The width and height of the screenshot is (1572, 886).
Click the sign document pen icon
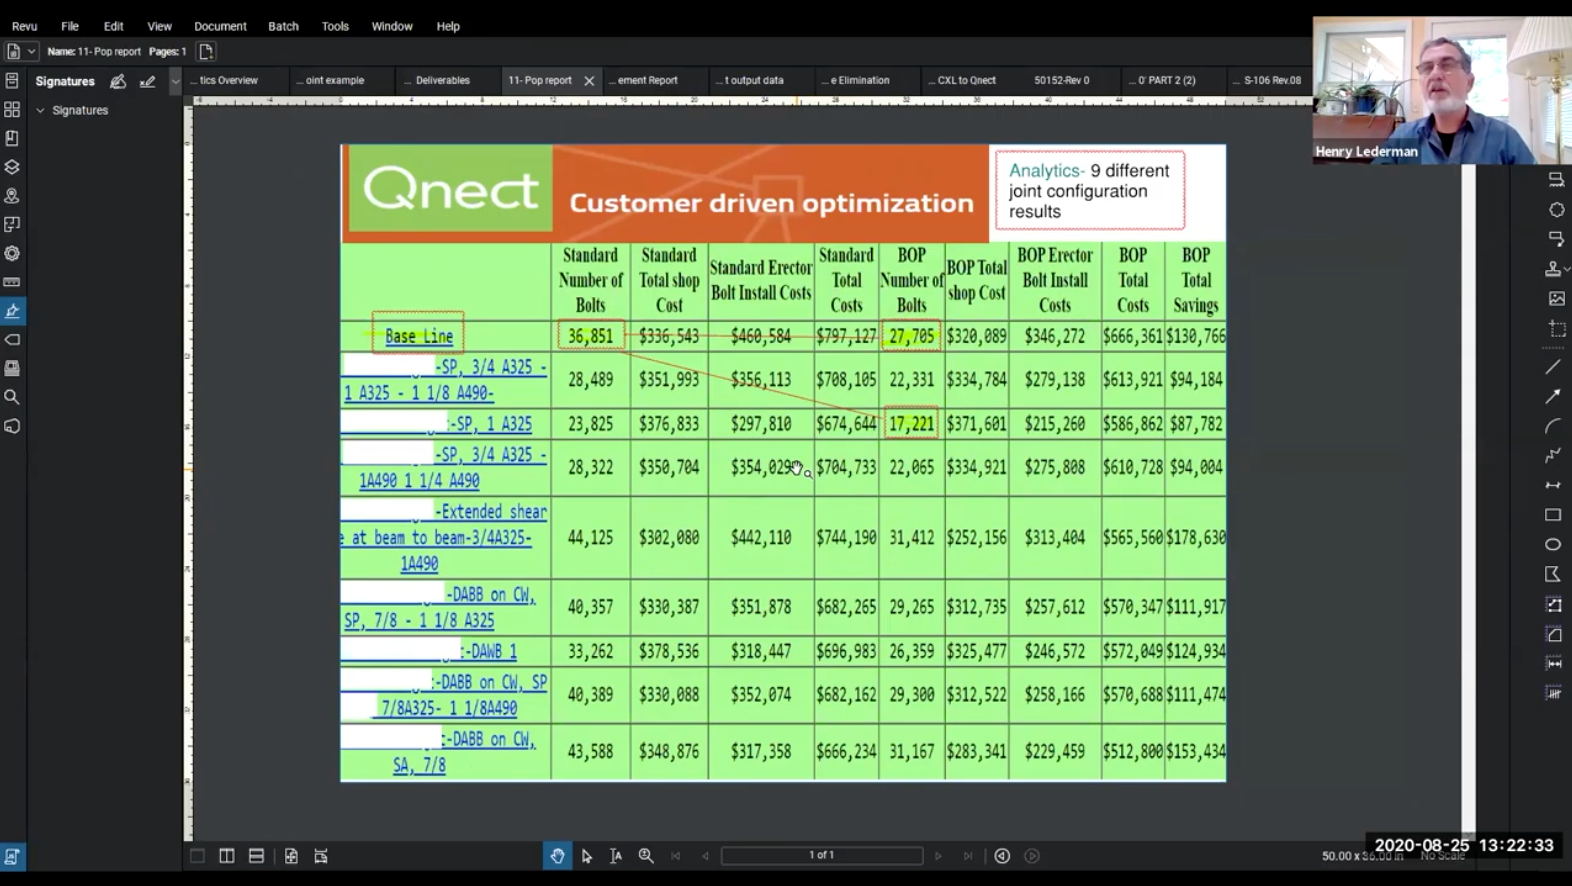[x=118, y=81]
